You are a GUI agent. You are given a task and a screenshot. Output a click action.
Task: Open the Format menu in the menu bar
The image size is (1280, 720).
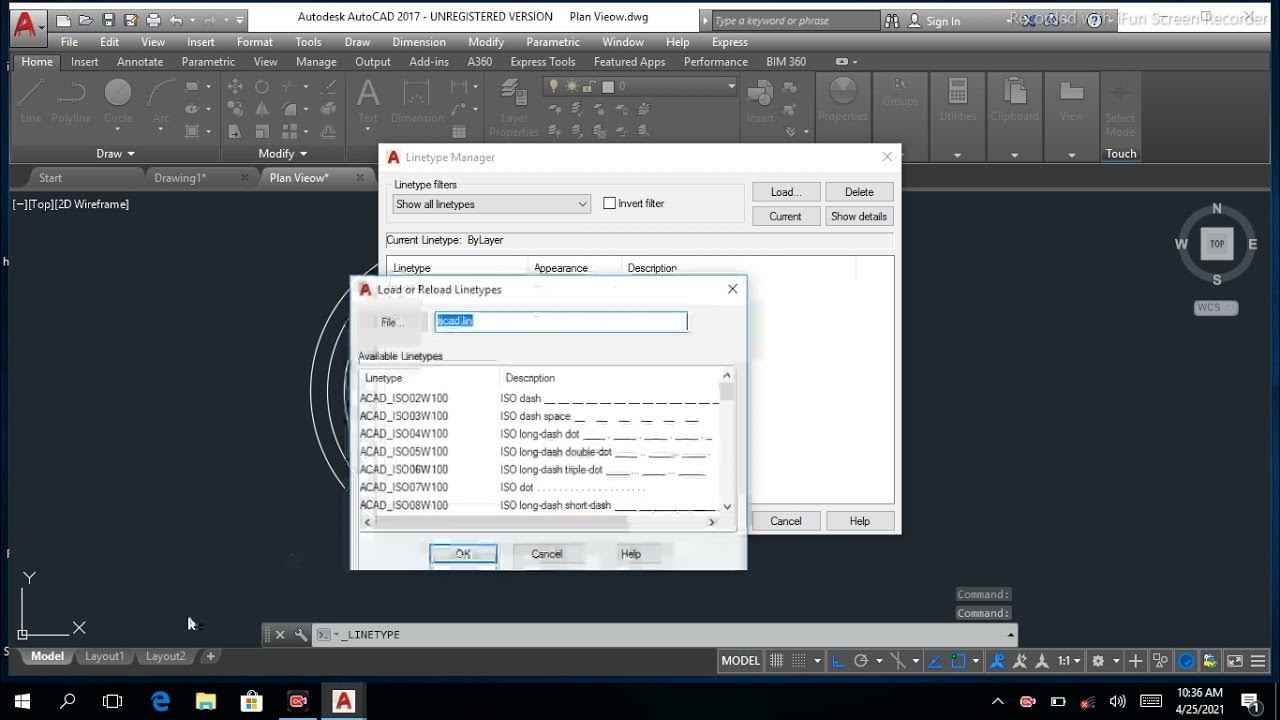coord(255,42)
